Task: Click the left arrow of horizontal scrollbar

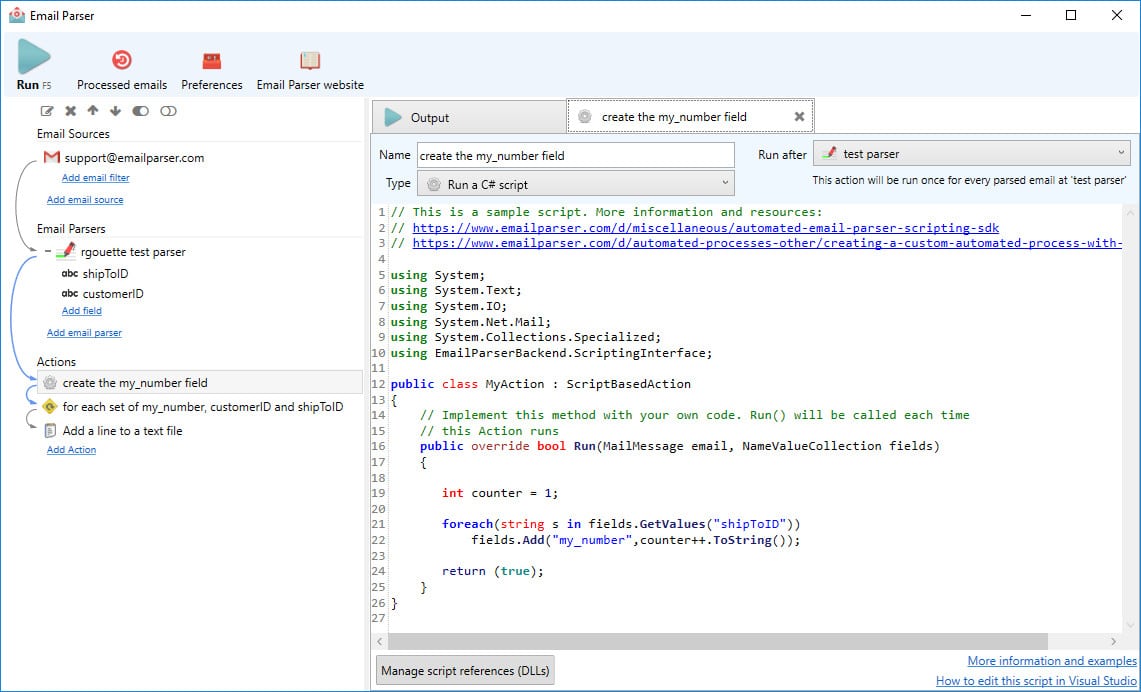Action: (380, 641)
